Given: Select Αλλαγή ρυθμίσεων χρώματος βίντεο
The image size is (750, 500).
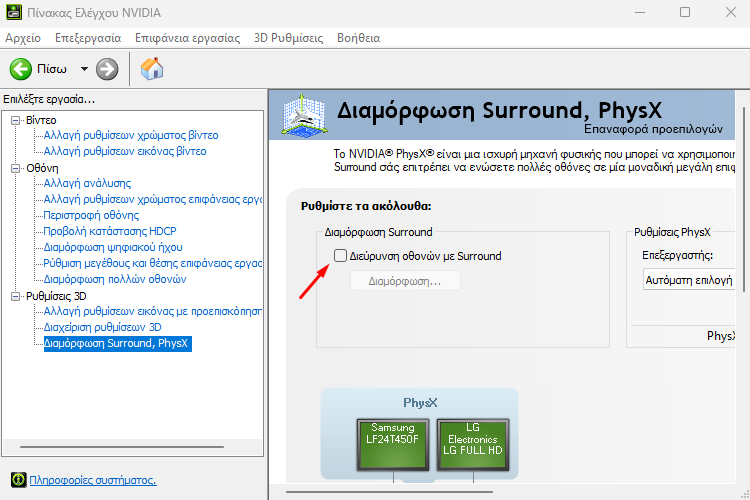Looking at the screenshot, I should click(x=131, y=135).
